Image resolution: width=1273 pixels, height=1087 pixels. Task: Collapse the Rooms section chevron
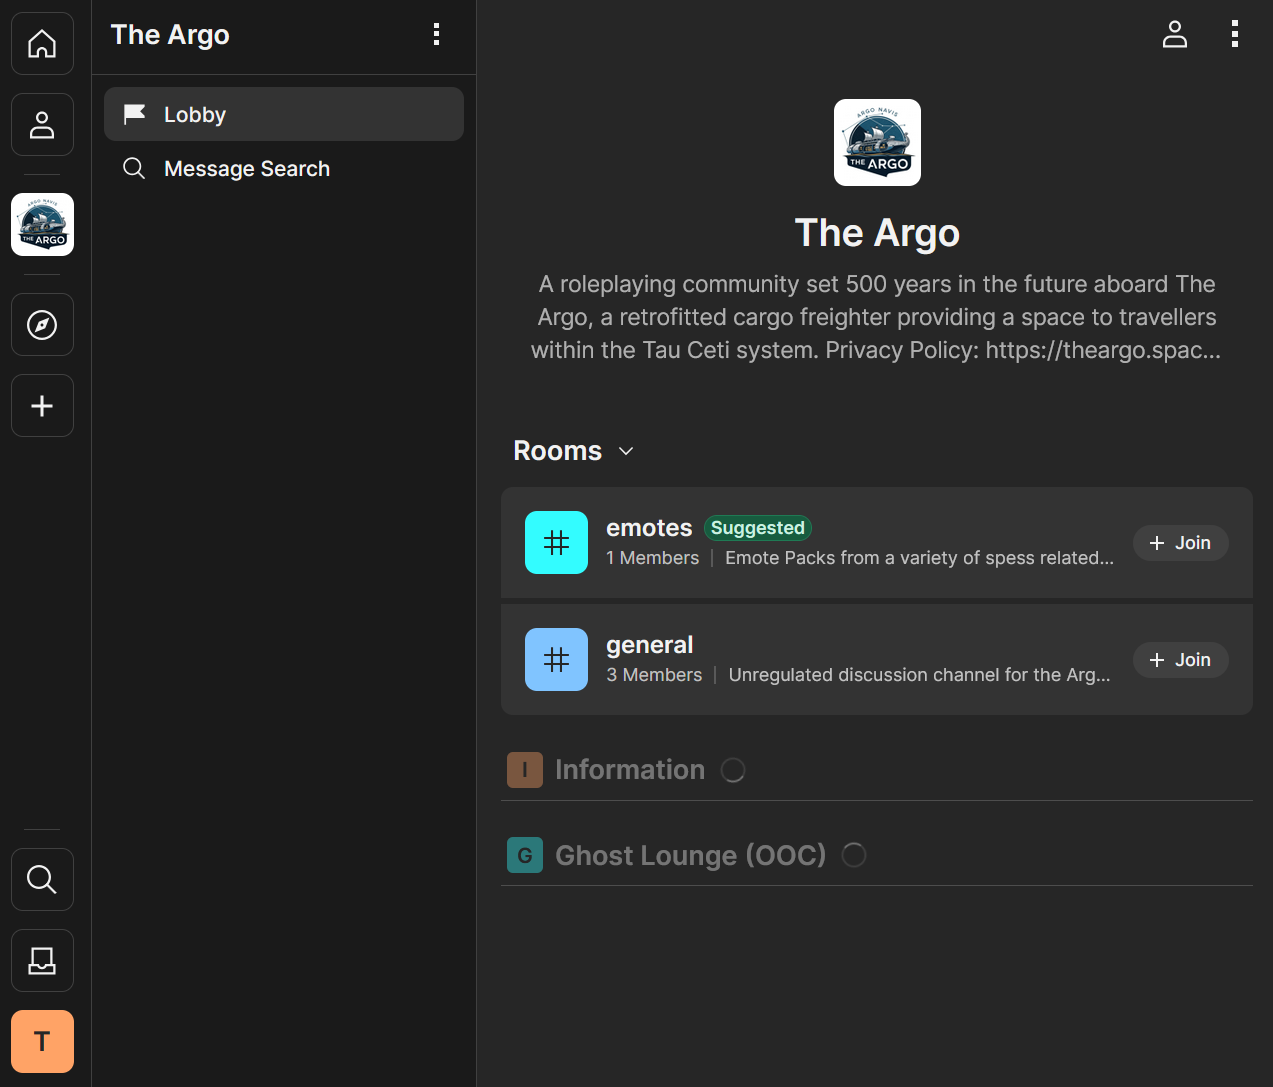pyautogui.click(x=626, y=451)
